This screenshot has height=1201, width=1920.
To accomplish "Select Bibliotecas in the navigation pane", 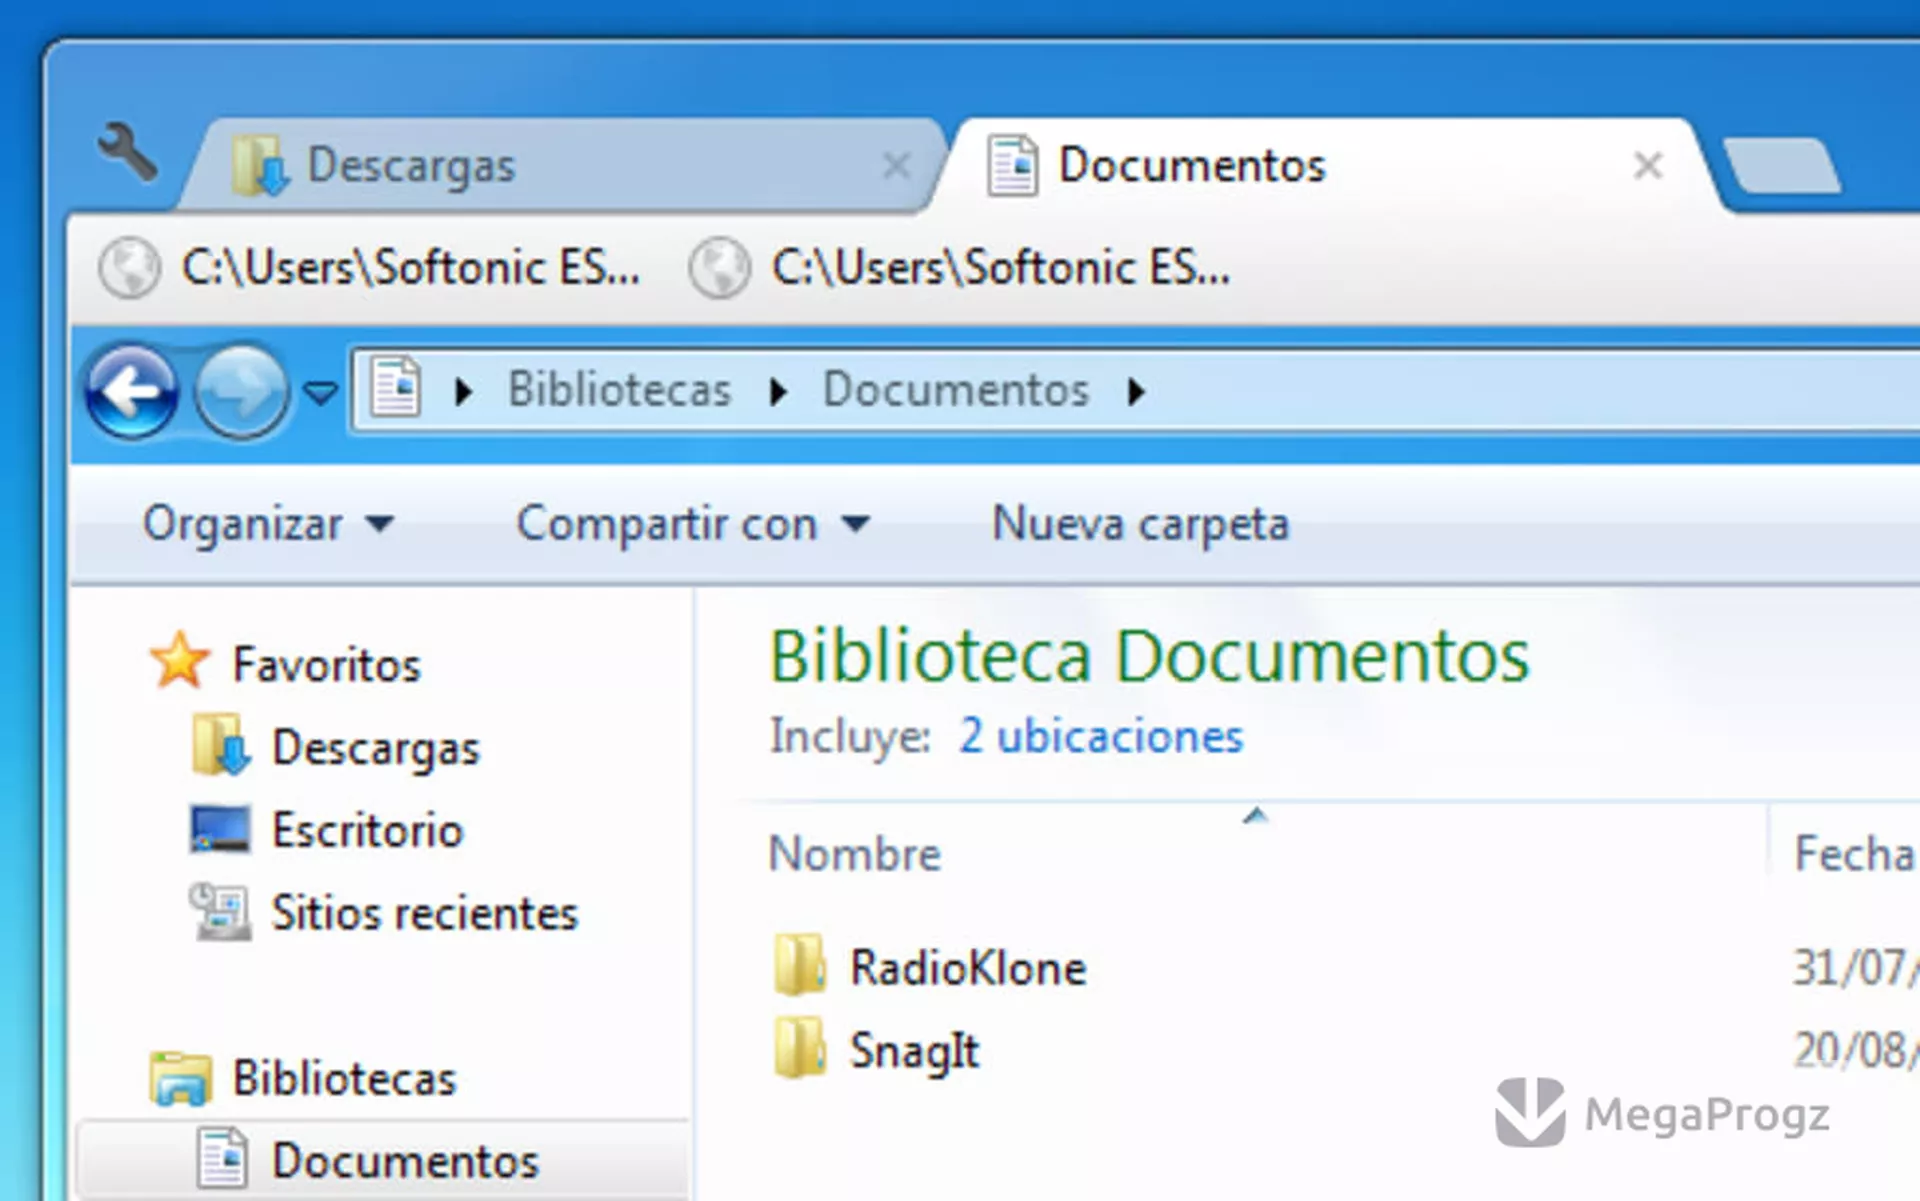I will click(x=344, y=1078).
